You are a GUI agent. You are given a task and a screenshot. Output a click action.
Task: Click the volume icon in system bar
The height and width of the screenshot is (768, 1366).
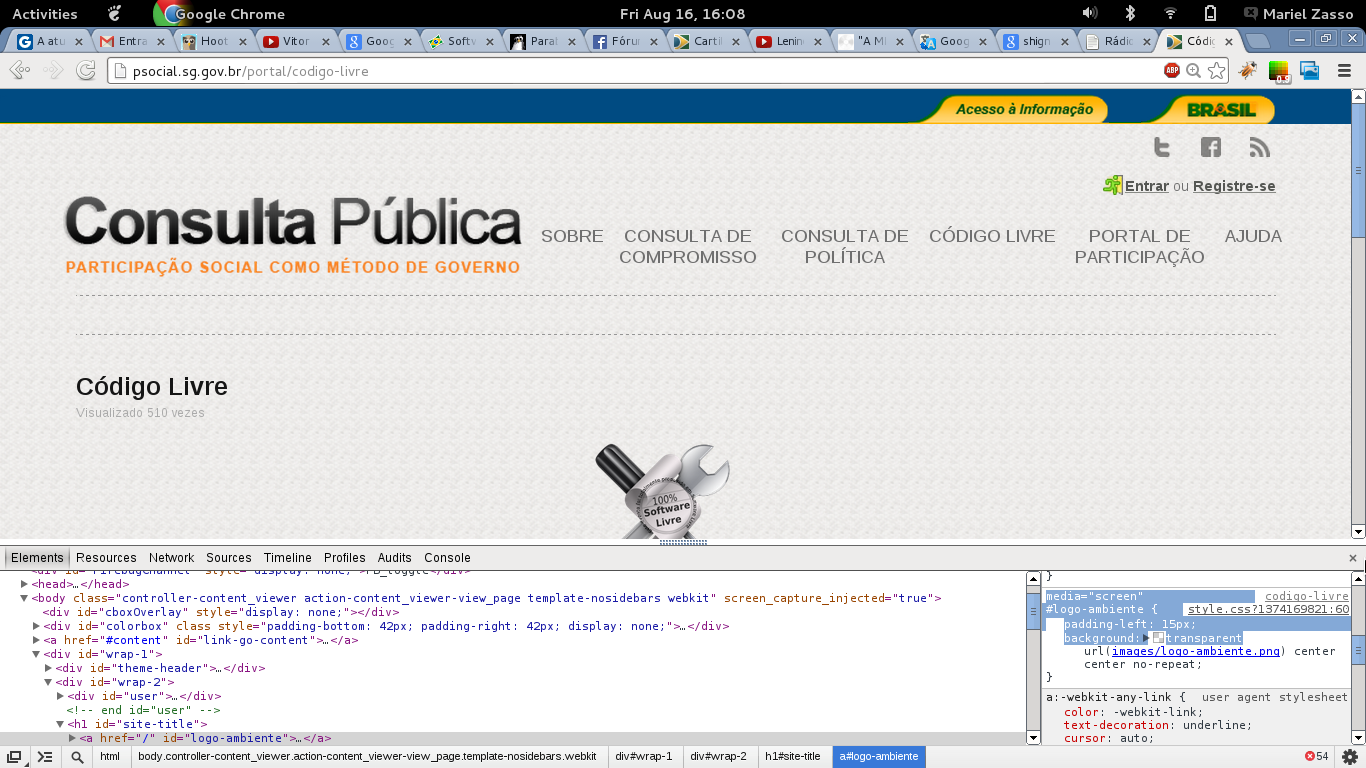[x=1090, y=13]
